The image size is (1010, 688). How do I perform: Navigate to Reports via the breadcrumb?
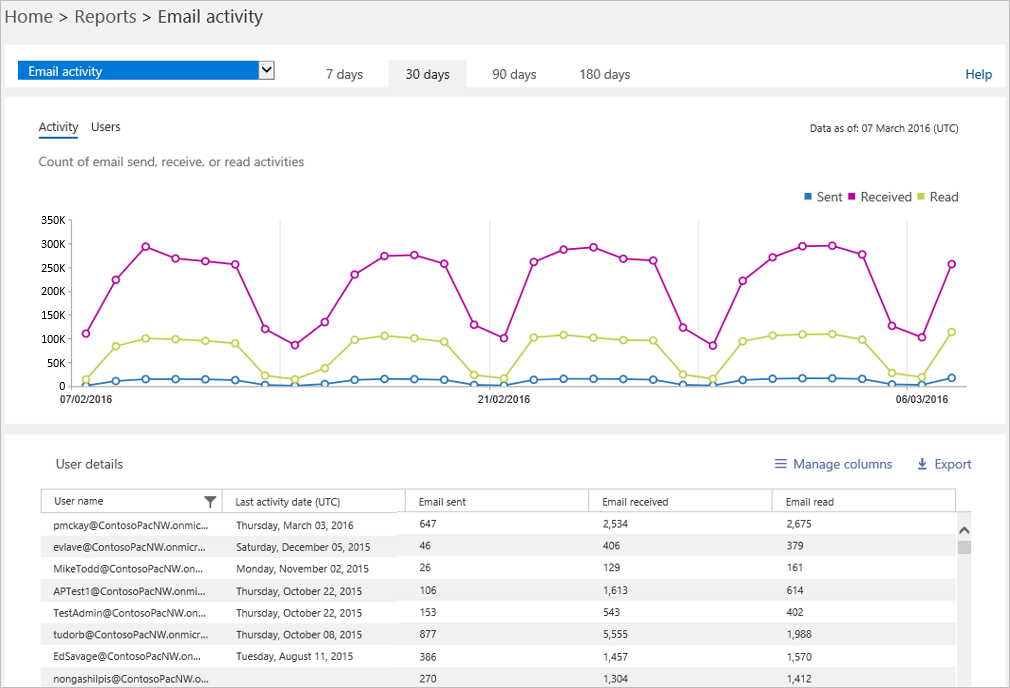coord(106,16)
